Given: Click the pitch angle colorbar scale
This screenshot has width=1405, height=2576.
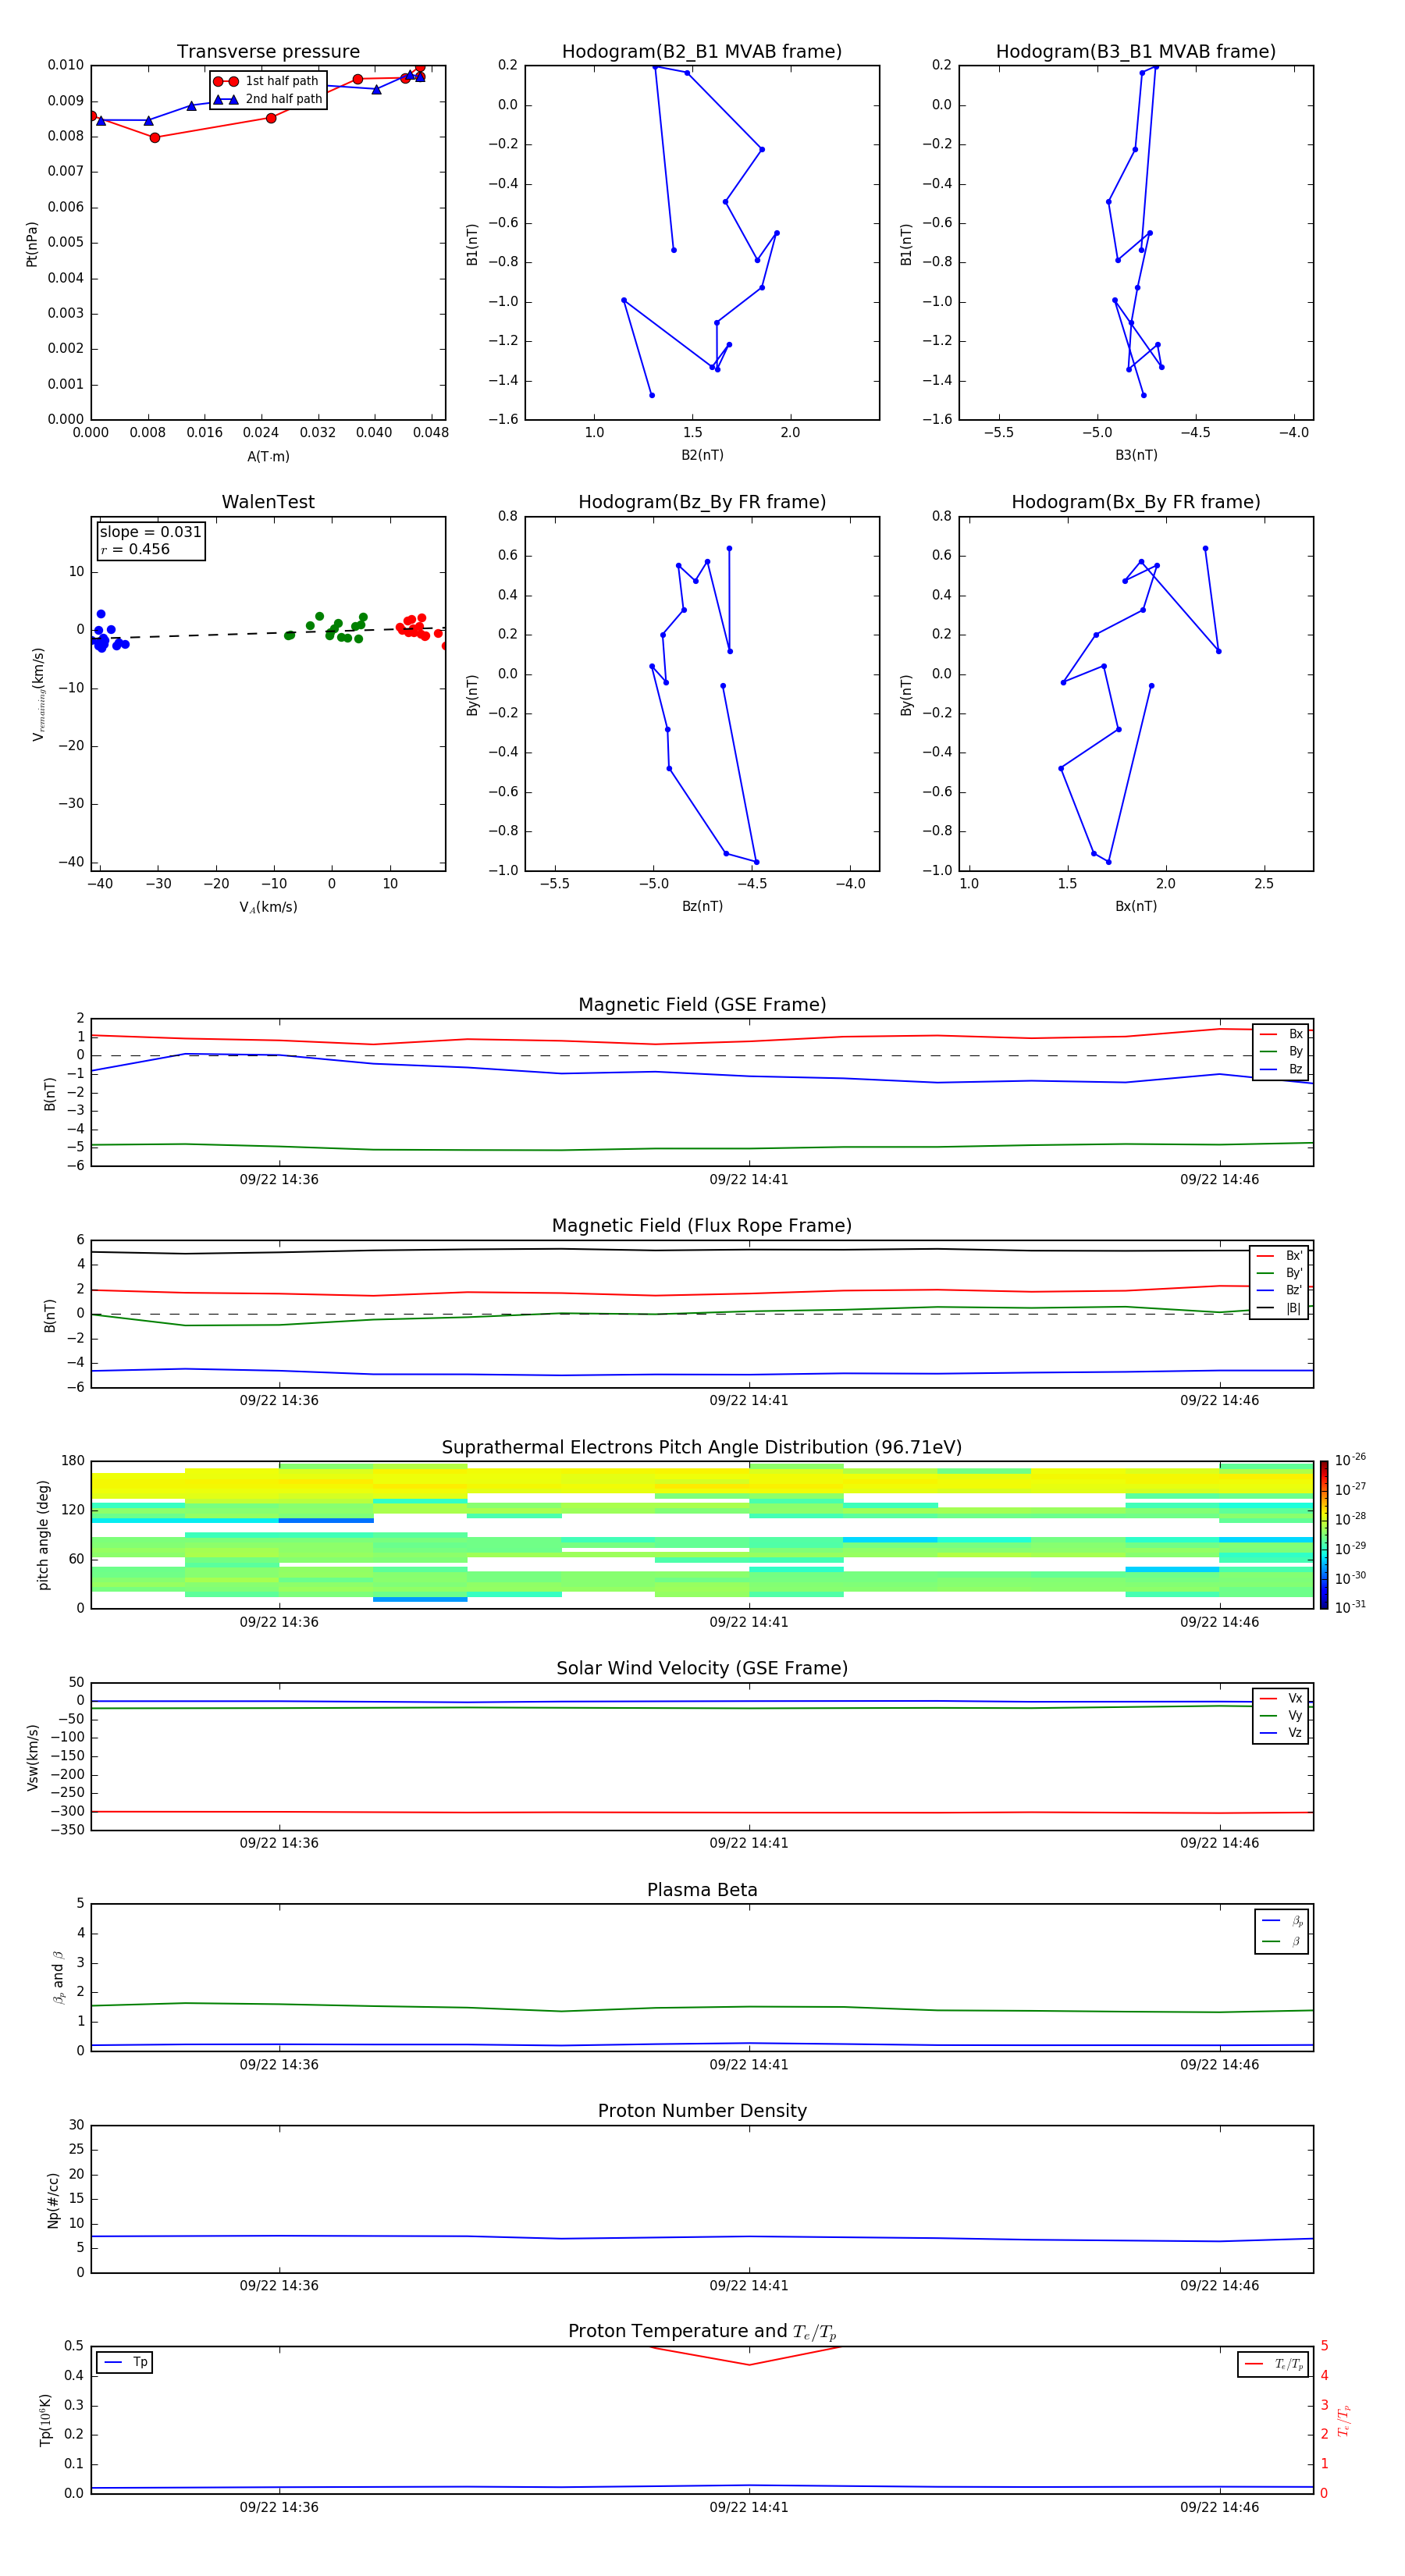Looking at the screenshot, I should 1324,1535.
